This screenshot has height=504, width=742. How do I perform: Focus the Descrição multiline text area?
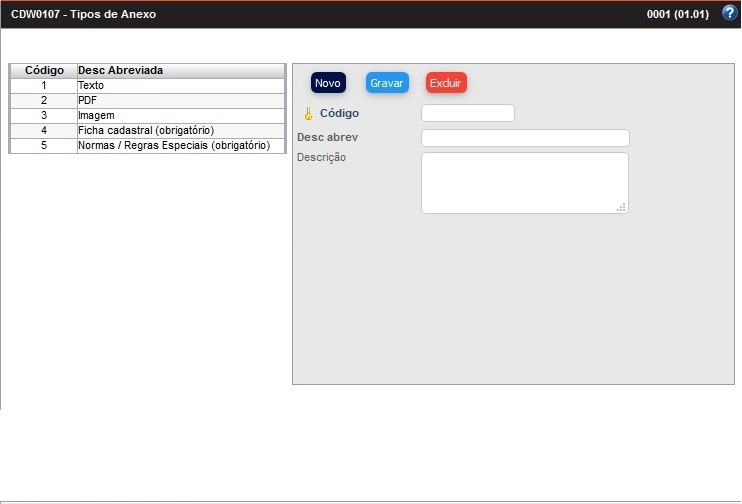(524, 182)
